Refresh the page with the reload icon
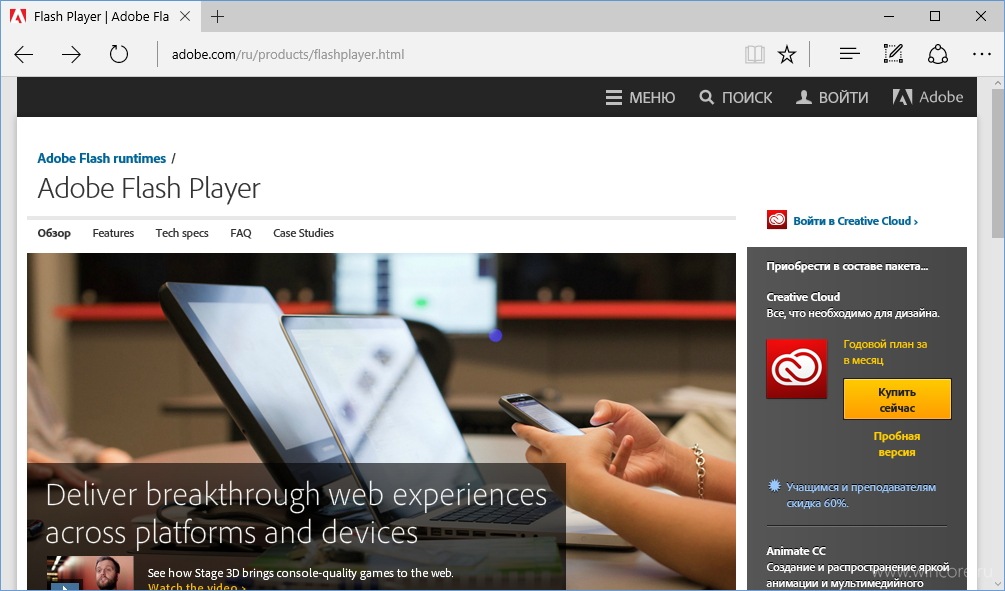 (x=119, y=54)
